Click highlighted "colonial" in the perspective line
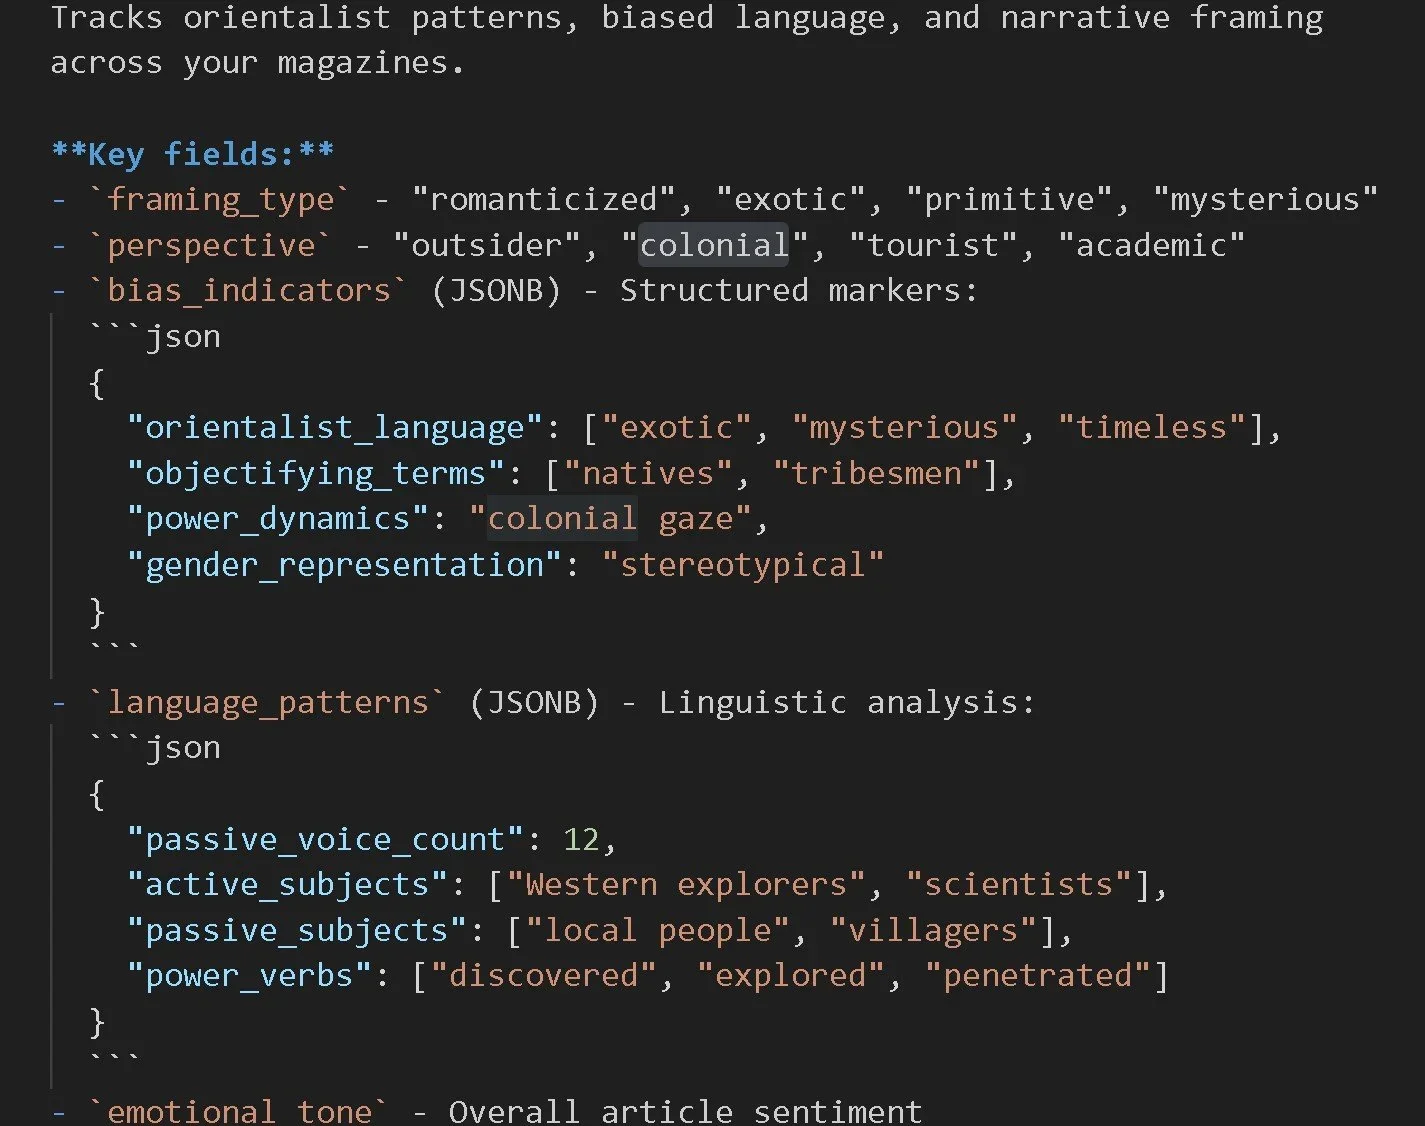This screenshot has height=1126, width=1425. click(714, 245)
